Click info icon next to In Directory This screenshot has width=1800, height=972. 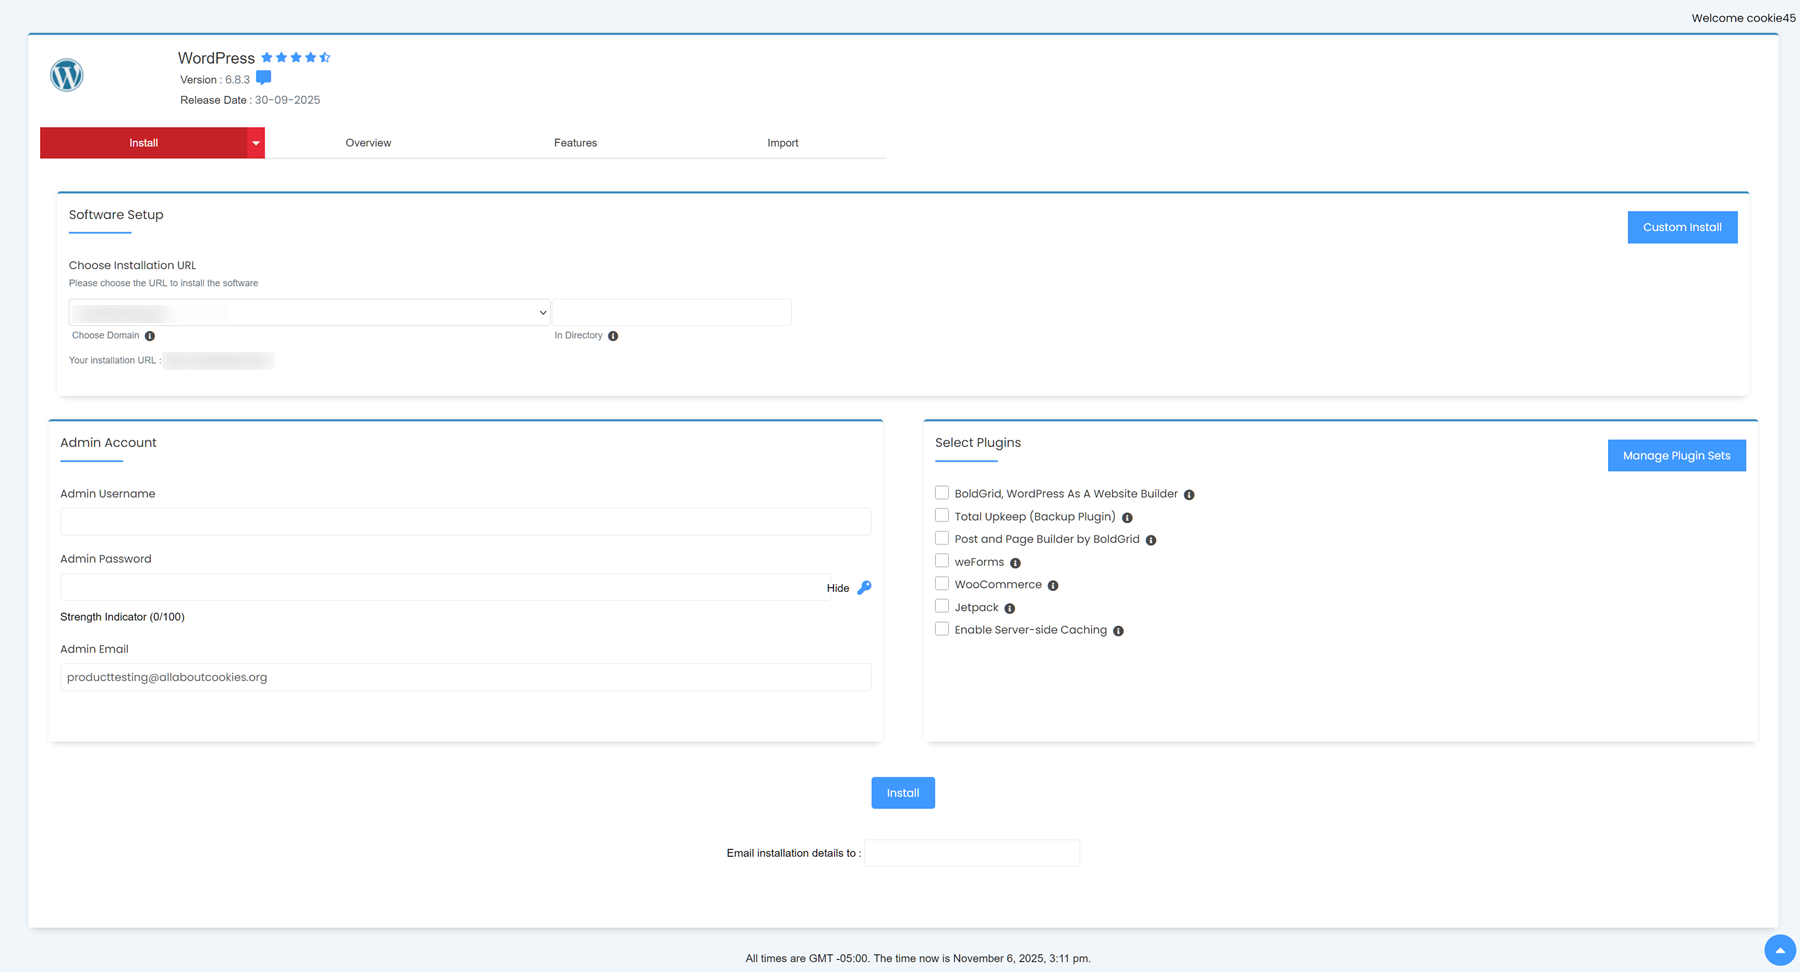click(x=613, y=336)
